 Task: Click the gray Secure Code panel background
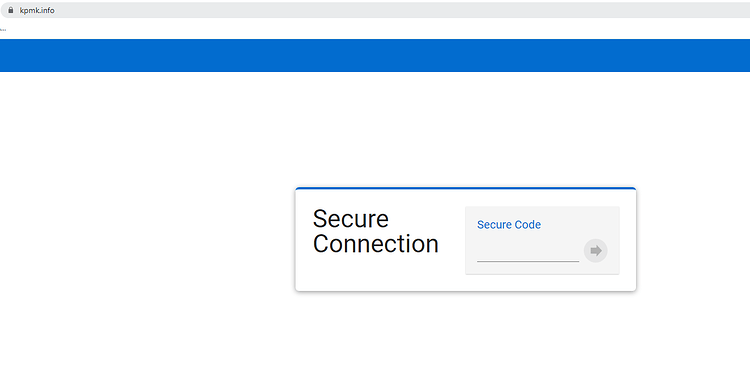[x=542, y=240]
